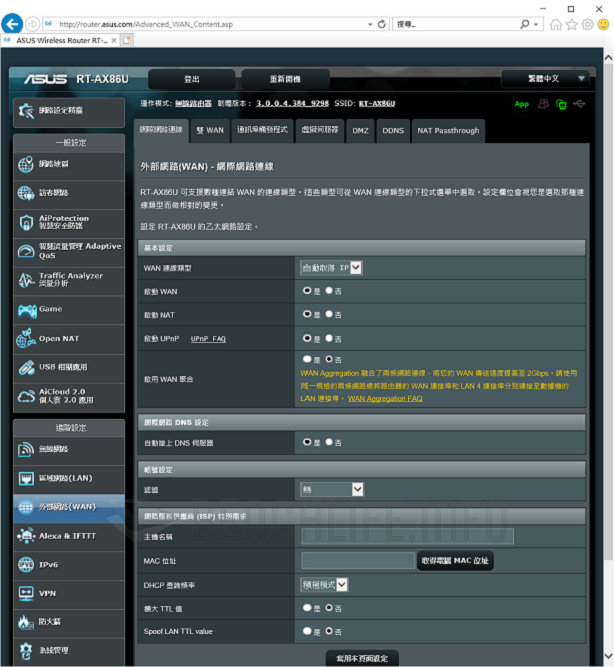Open Wireless settings icon in sidebar
Viewport: 614px width, 667px height.
coord(26,449)
